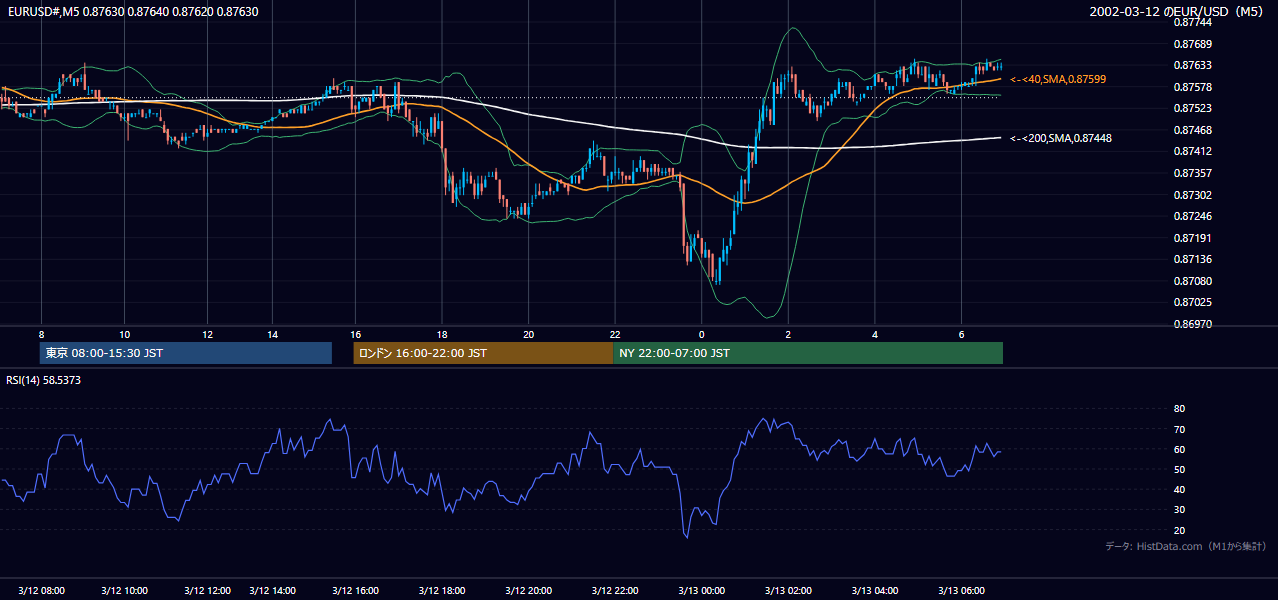1278x600 pixels.
Task: Click price axis value 0.87523
Action: [x=1193, y=109]
